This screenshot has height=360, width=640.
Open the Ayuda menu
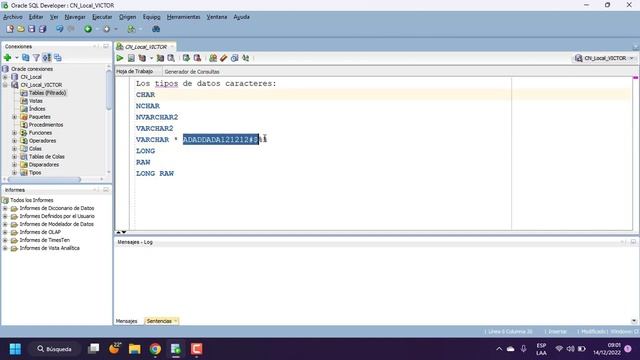[x=241, y=17]
